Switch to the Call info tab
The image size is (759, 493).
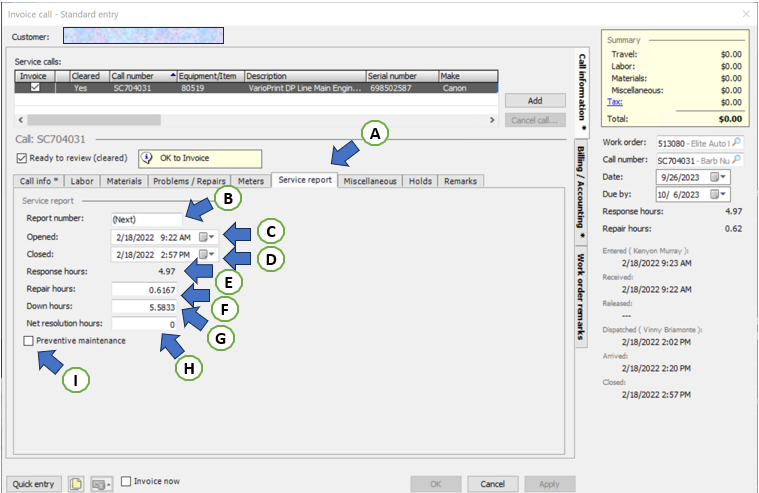click(39, 181)
